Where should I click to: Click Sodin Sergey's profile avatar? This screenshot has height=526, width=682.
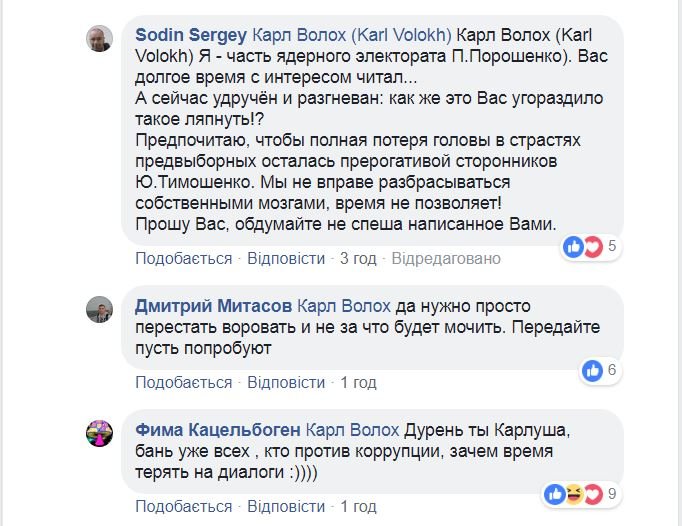coord(99,39)
